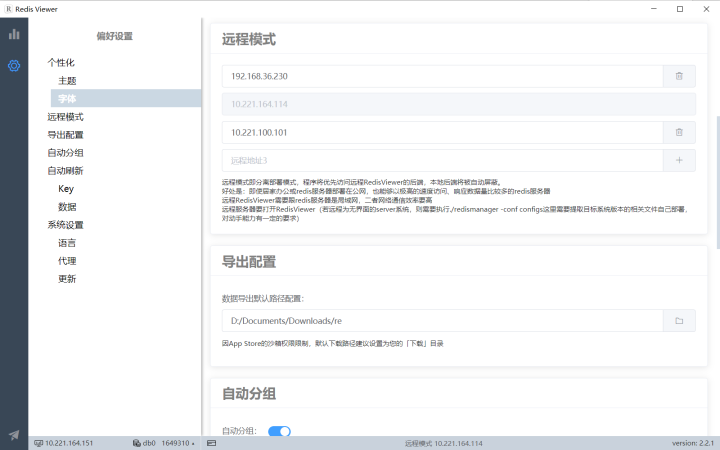
Task: Browse export folder with the folder icon
Action: (679, 321)
